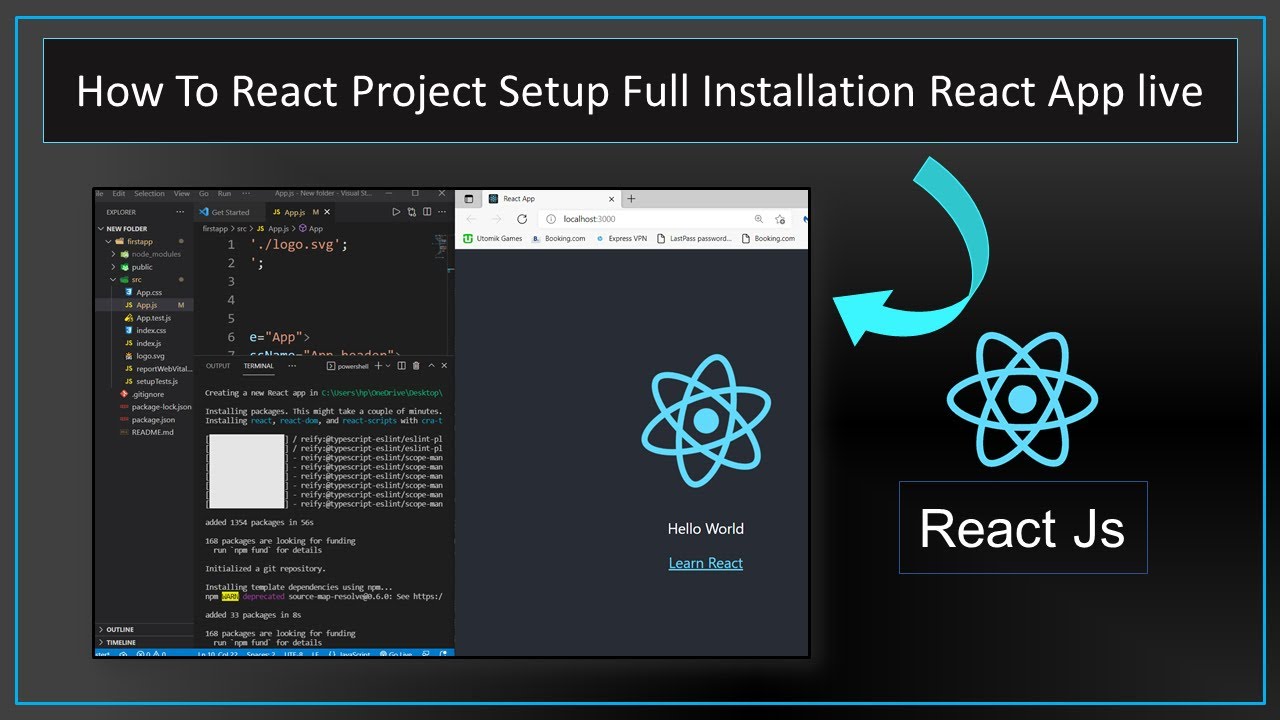Open editor More Actions ellipsis
The width and height of the screenshot is (1280, 720).
[443, 212]
